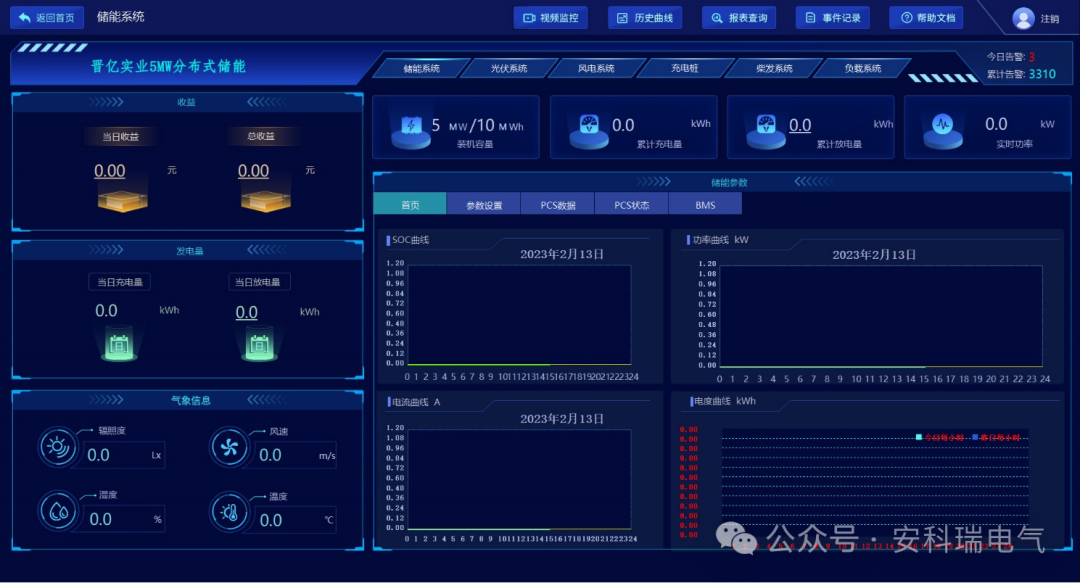Open 视频监控 video monitoring
The image size is (1080, 583).
point(550,18)
